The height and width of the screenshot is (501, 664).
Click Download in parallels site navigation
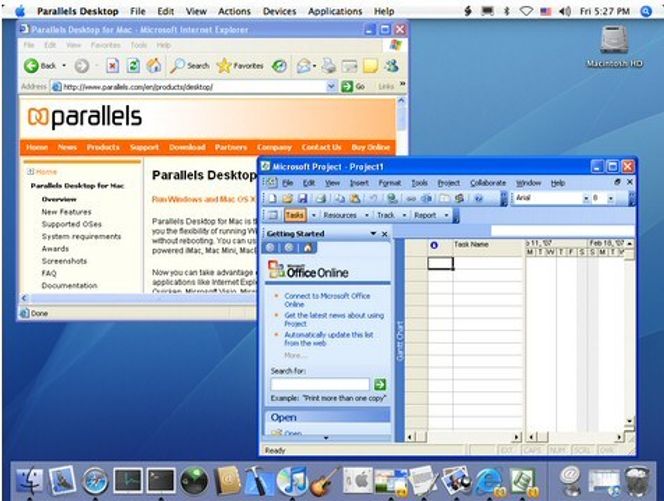[187, 147]
